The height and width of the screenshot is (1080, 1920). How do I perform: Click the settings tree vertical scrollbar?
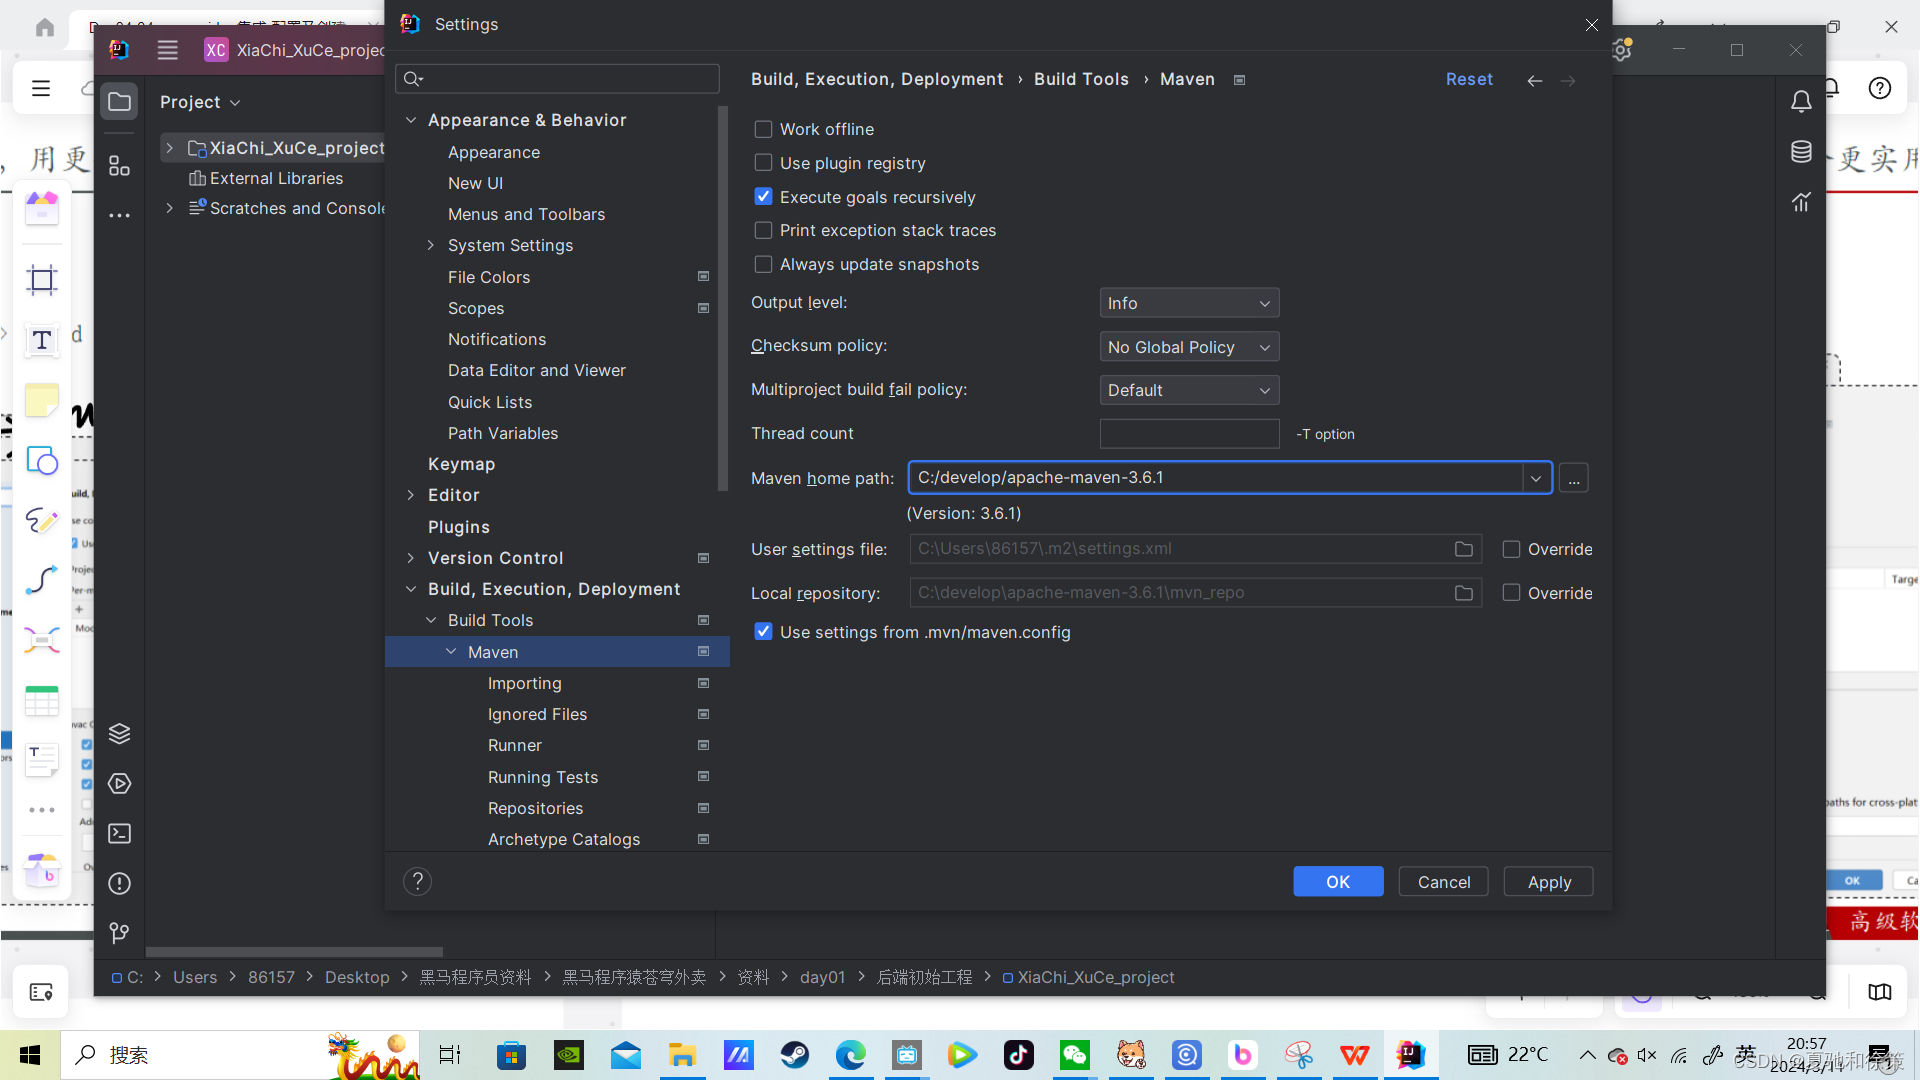coord(723,299)
